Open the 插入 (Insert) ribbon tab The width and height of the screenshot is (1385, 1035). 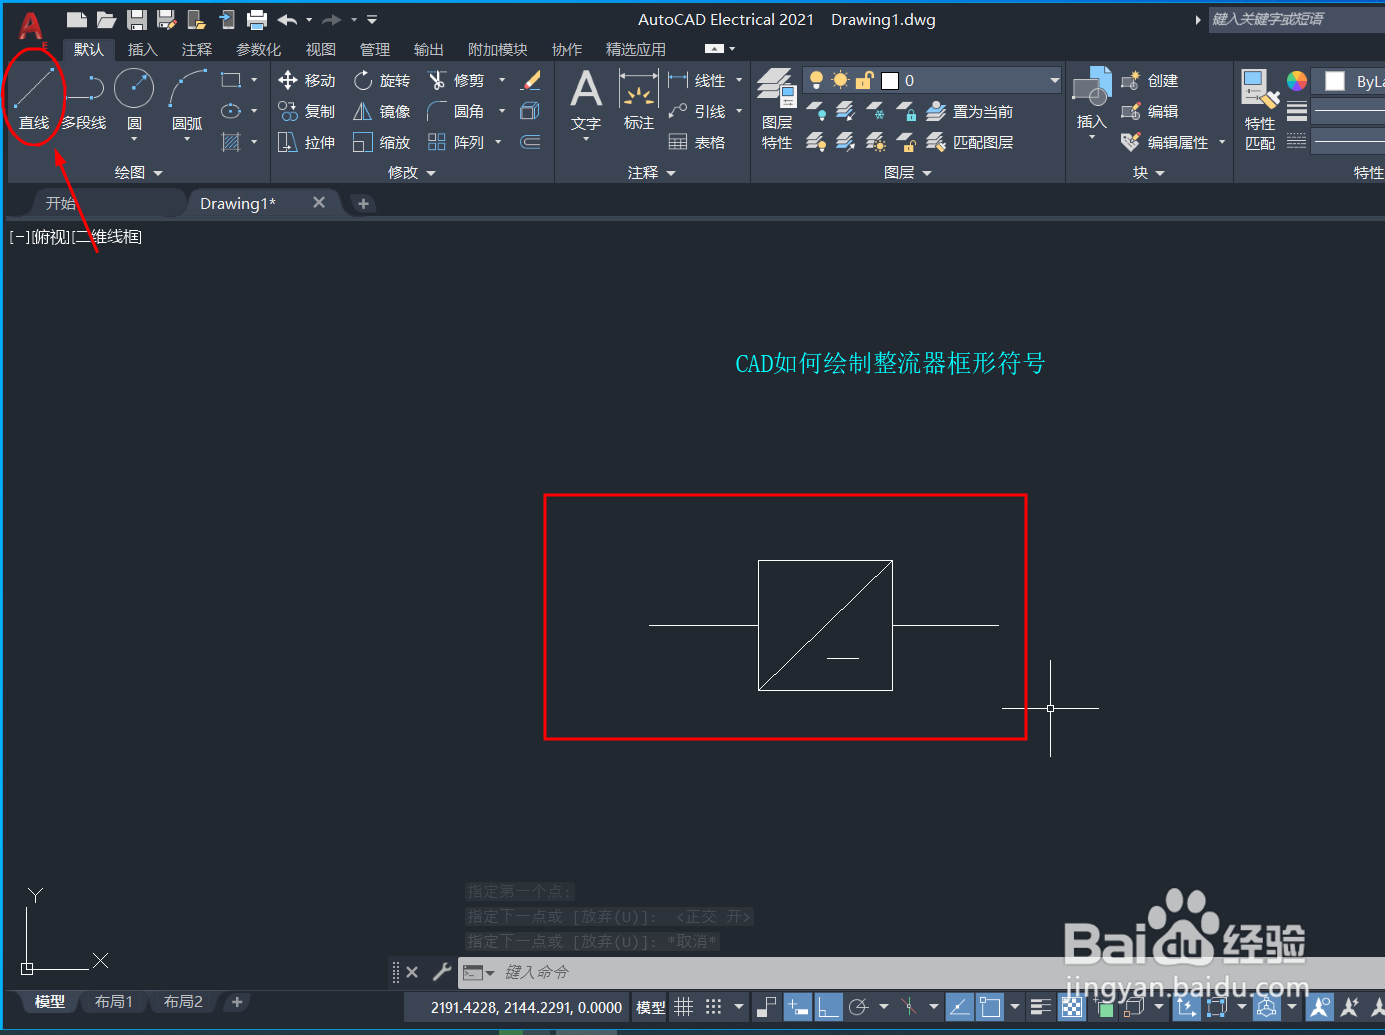tap(142, 49)
